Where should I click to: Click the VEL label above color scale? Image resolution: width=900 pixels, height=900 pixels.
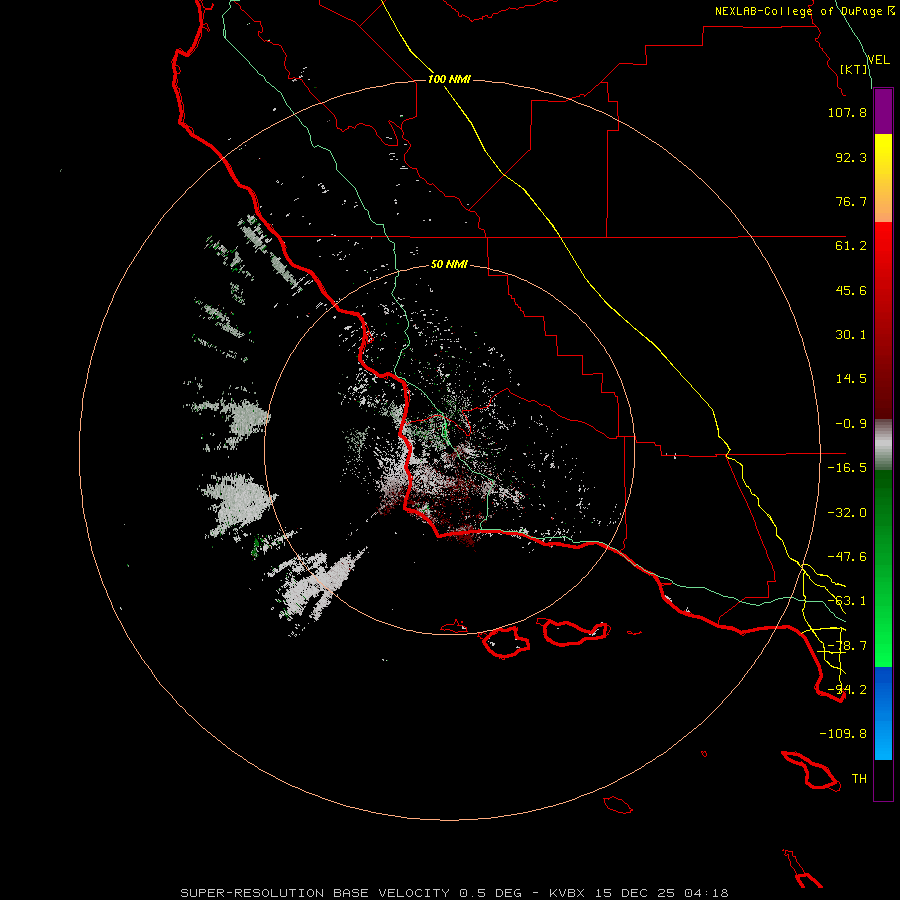(879, 60)
